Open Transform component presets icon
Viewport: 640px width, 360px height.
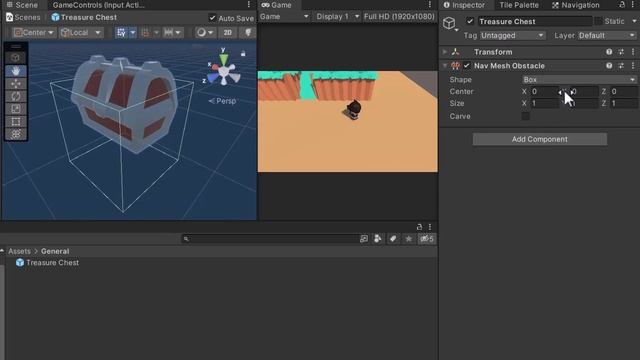point(621,52)
